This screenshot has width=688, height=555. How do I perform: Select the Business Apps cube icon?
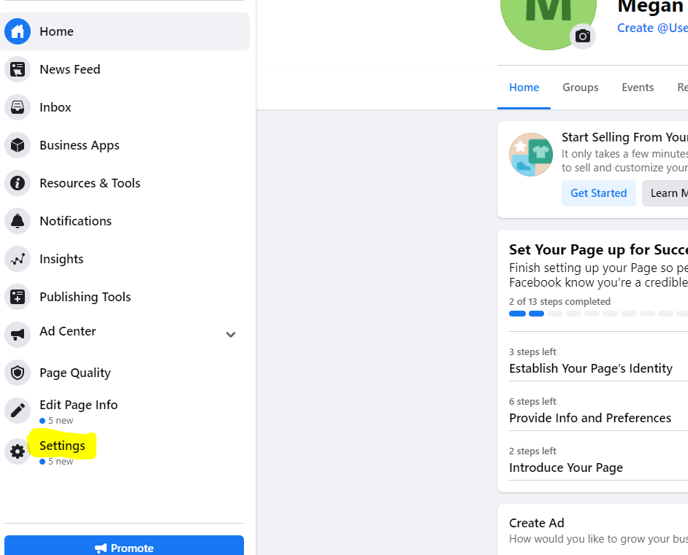[x=18, y=145]
